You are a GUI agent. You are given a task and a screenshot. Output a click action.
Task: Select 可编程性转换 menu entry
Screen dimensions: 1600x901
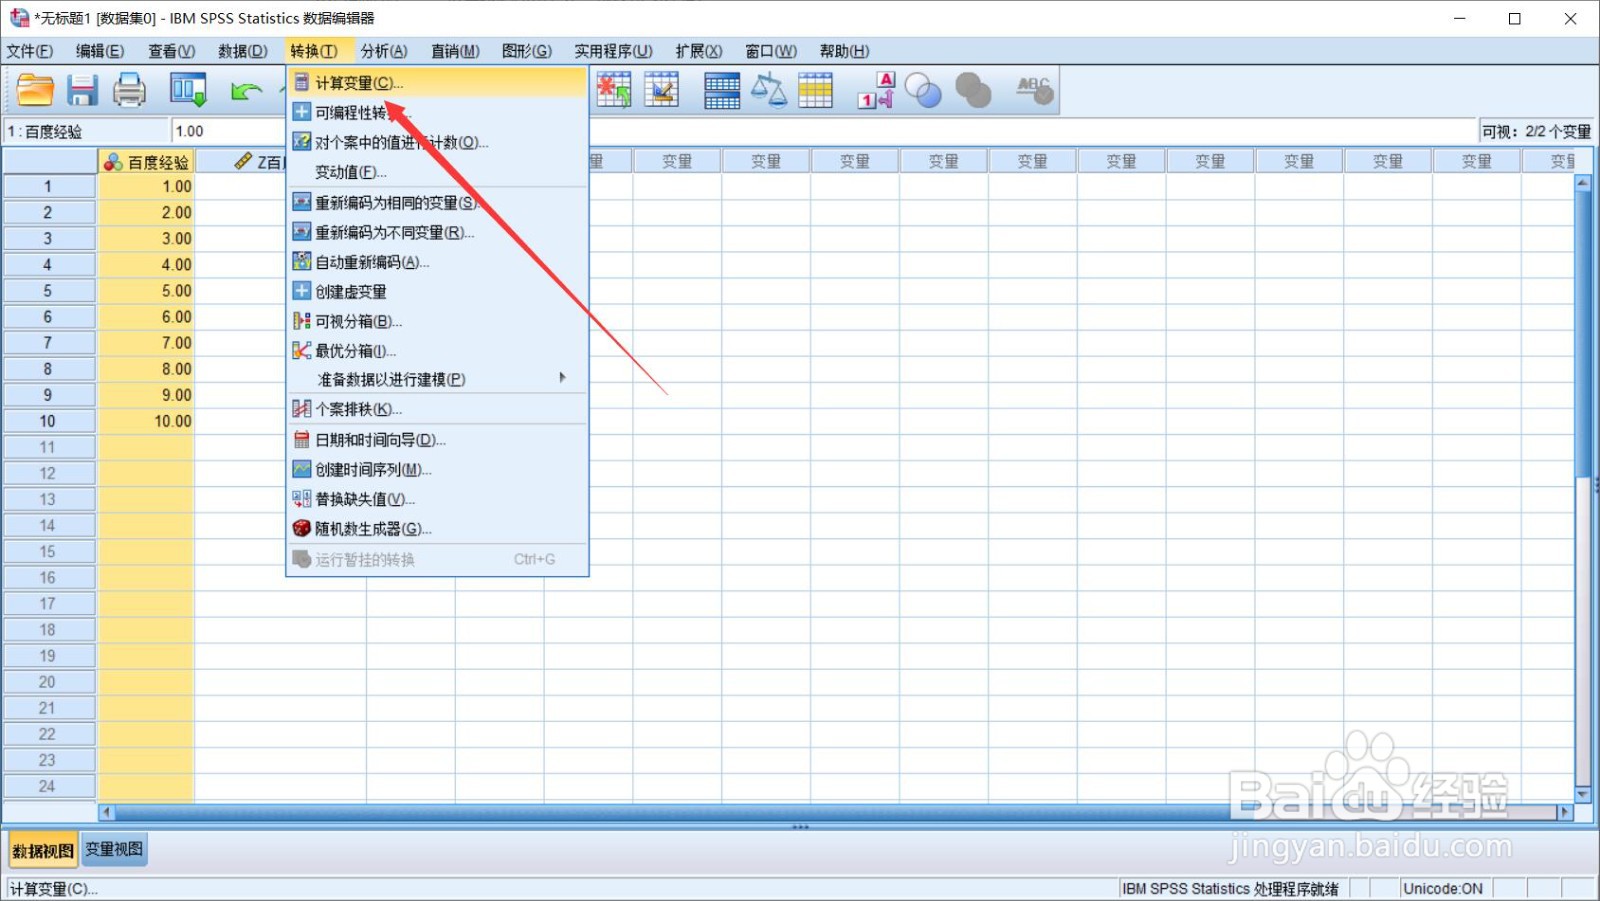(x=437, y=112)
